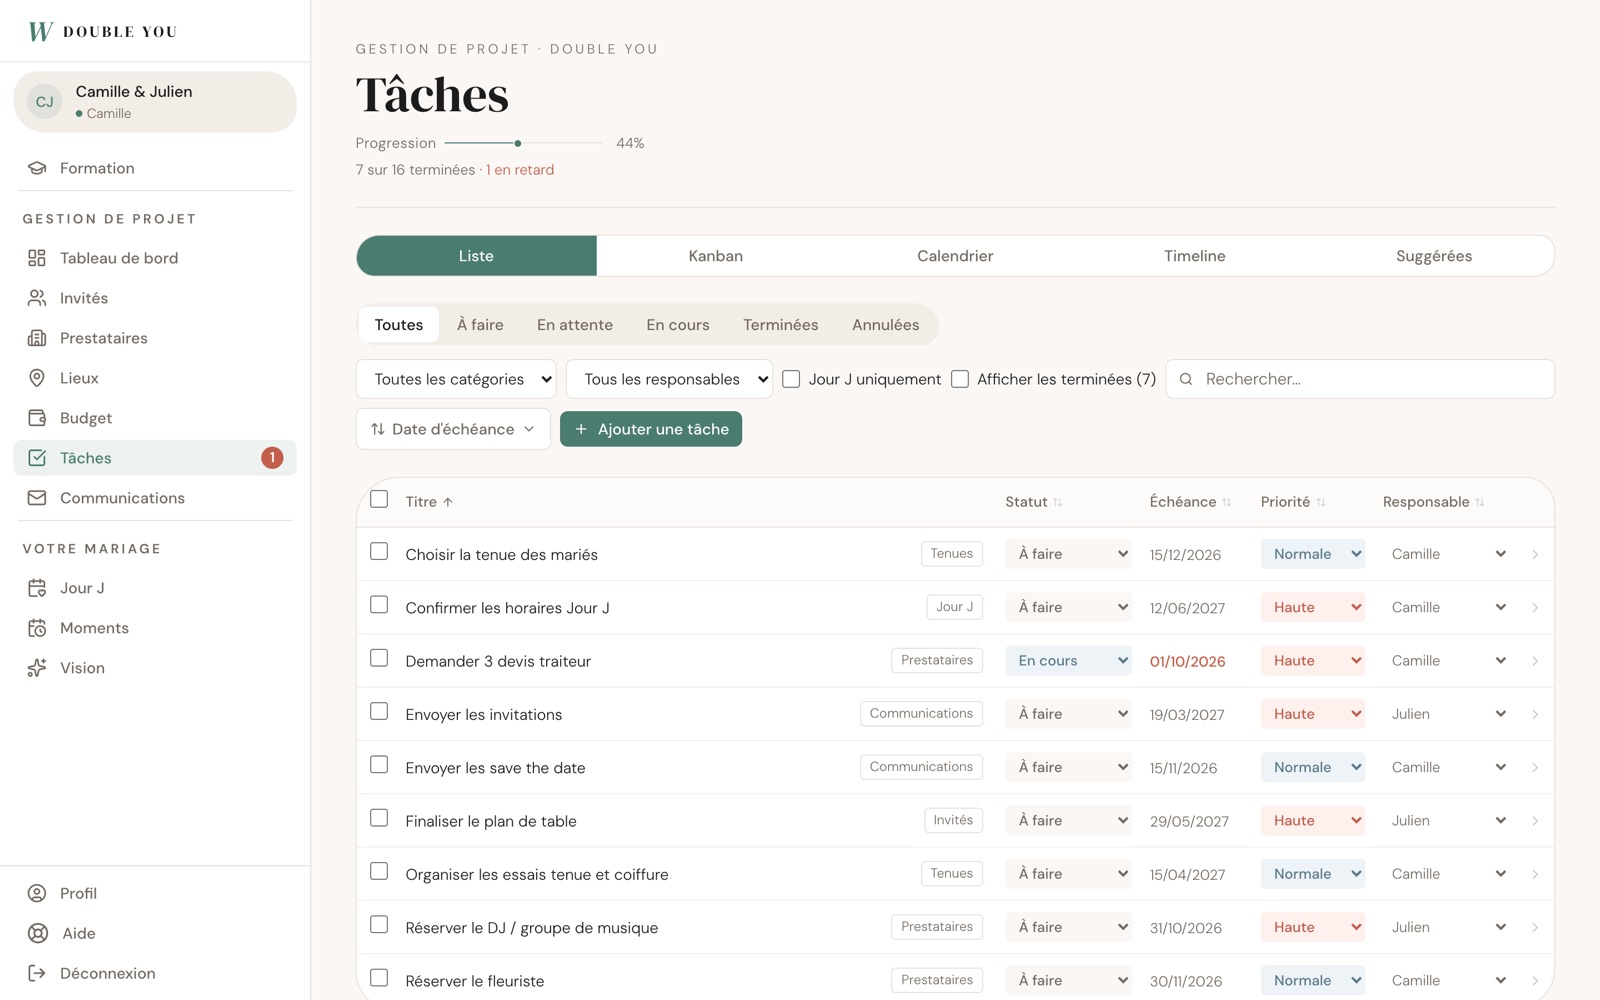Open details arrow for Envoyer les invitations
The height and width of the screenshot is (1000, 1600).
pyautogui.click(x=1535, y=714)
